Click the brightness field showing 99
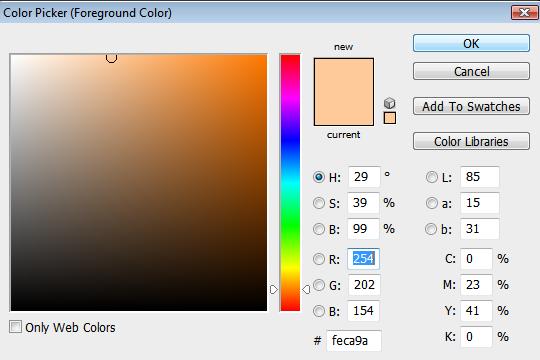Image resolution: width=540 pixels, height=360 pixels. coord(363,229)
